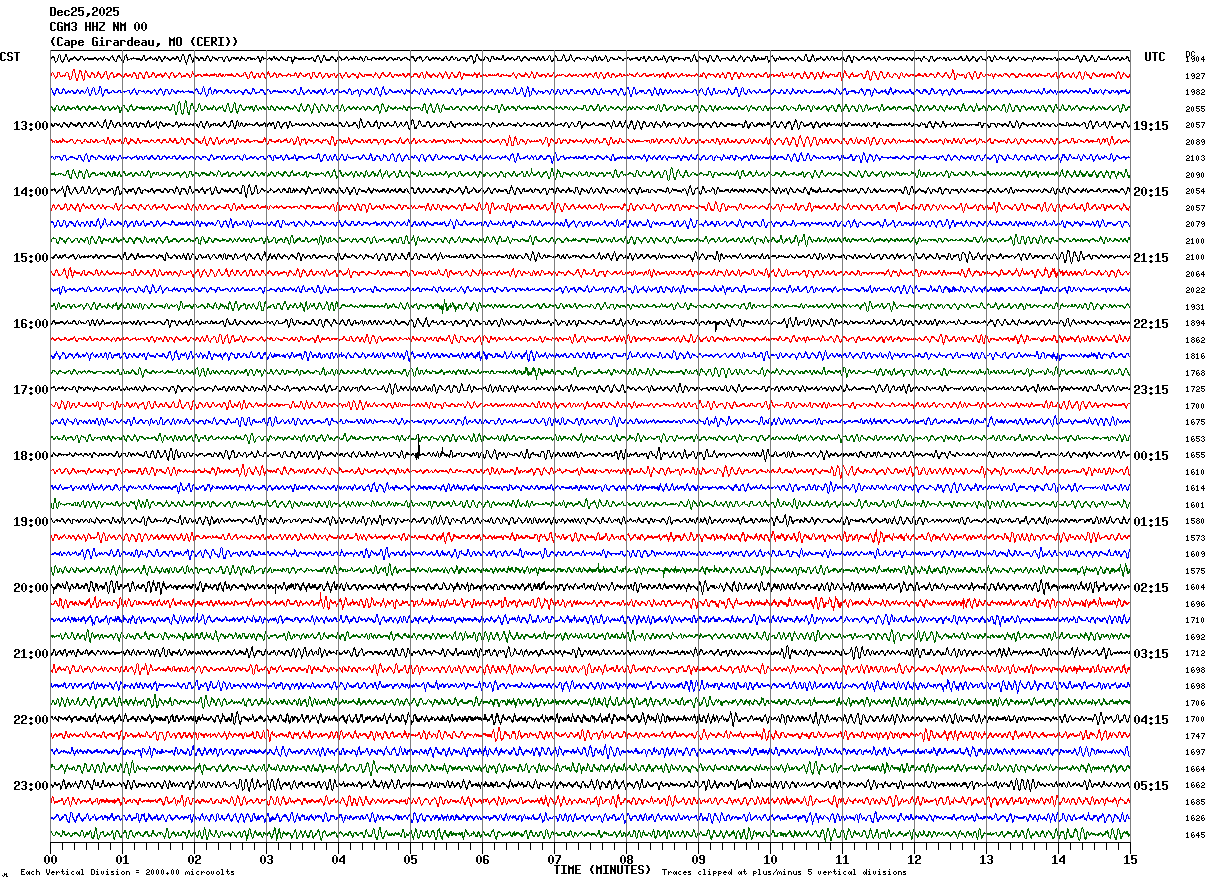Click the DC value 2103
Screen dimensions: 1210x886
click(x=1195, y=158)
